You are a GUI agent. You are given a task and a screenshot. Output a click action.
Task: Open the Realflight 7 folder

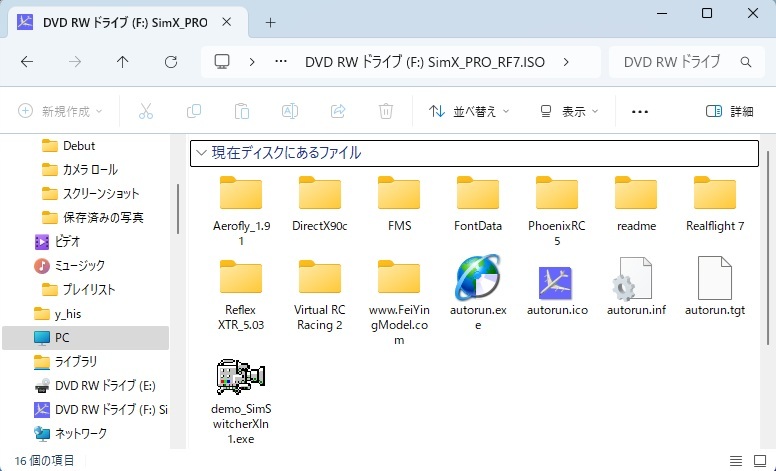point(715,195)
